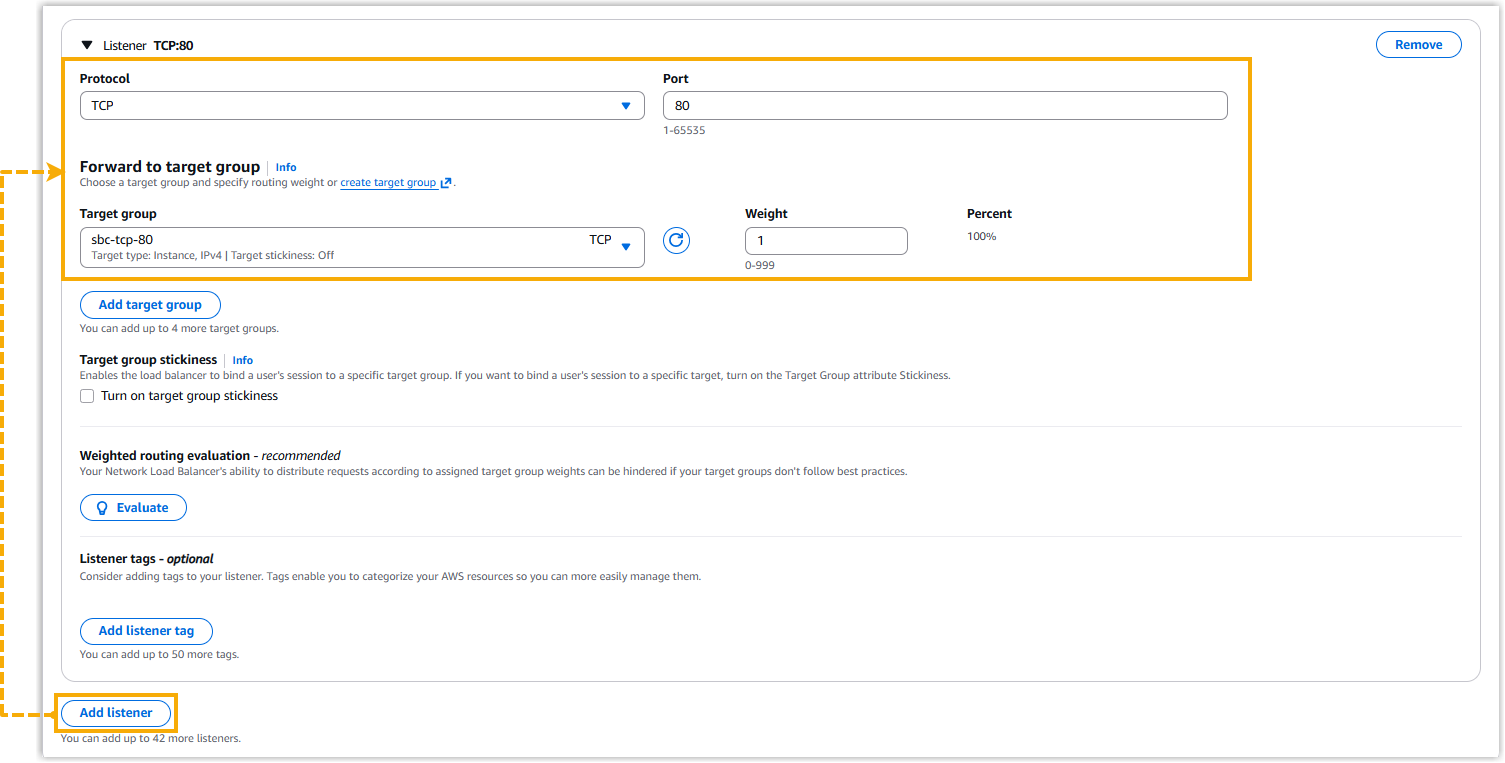Click the blue caret in Protocol field
Viewport: 1505px width, 763px height.
pos(626,106)
